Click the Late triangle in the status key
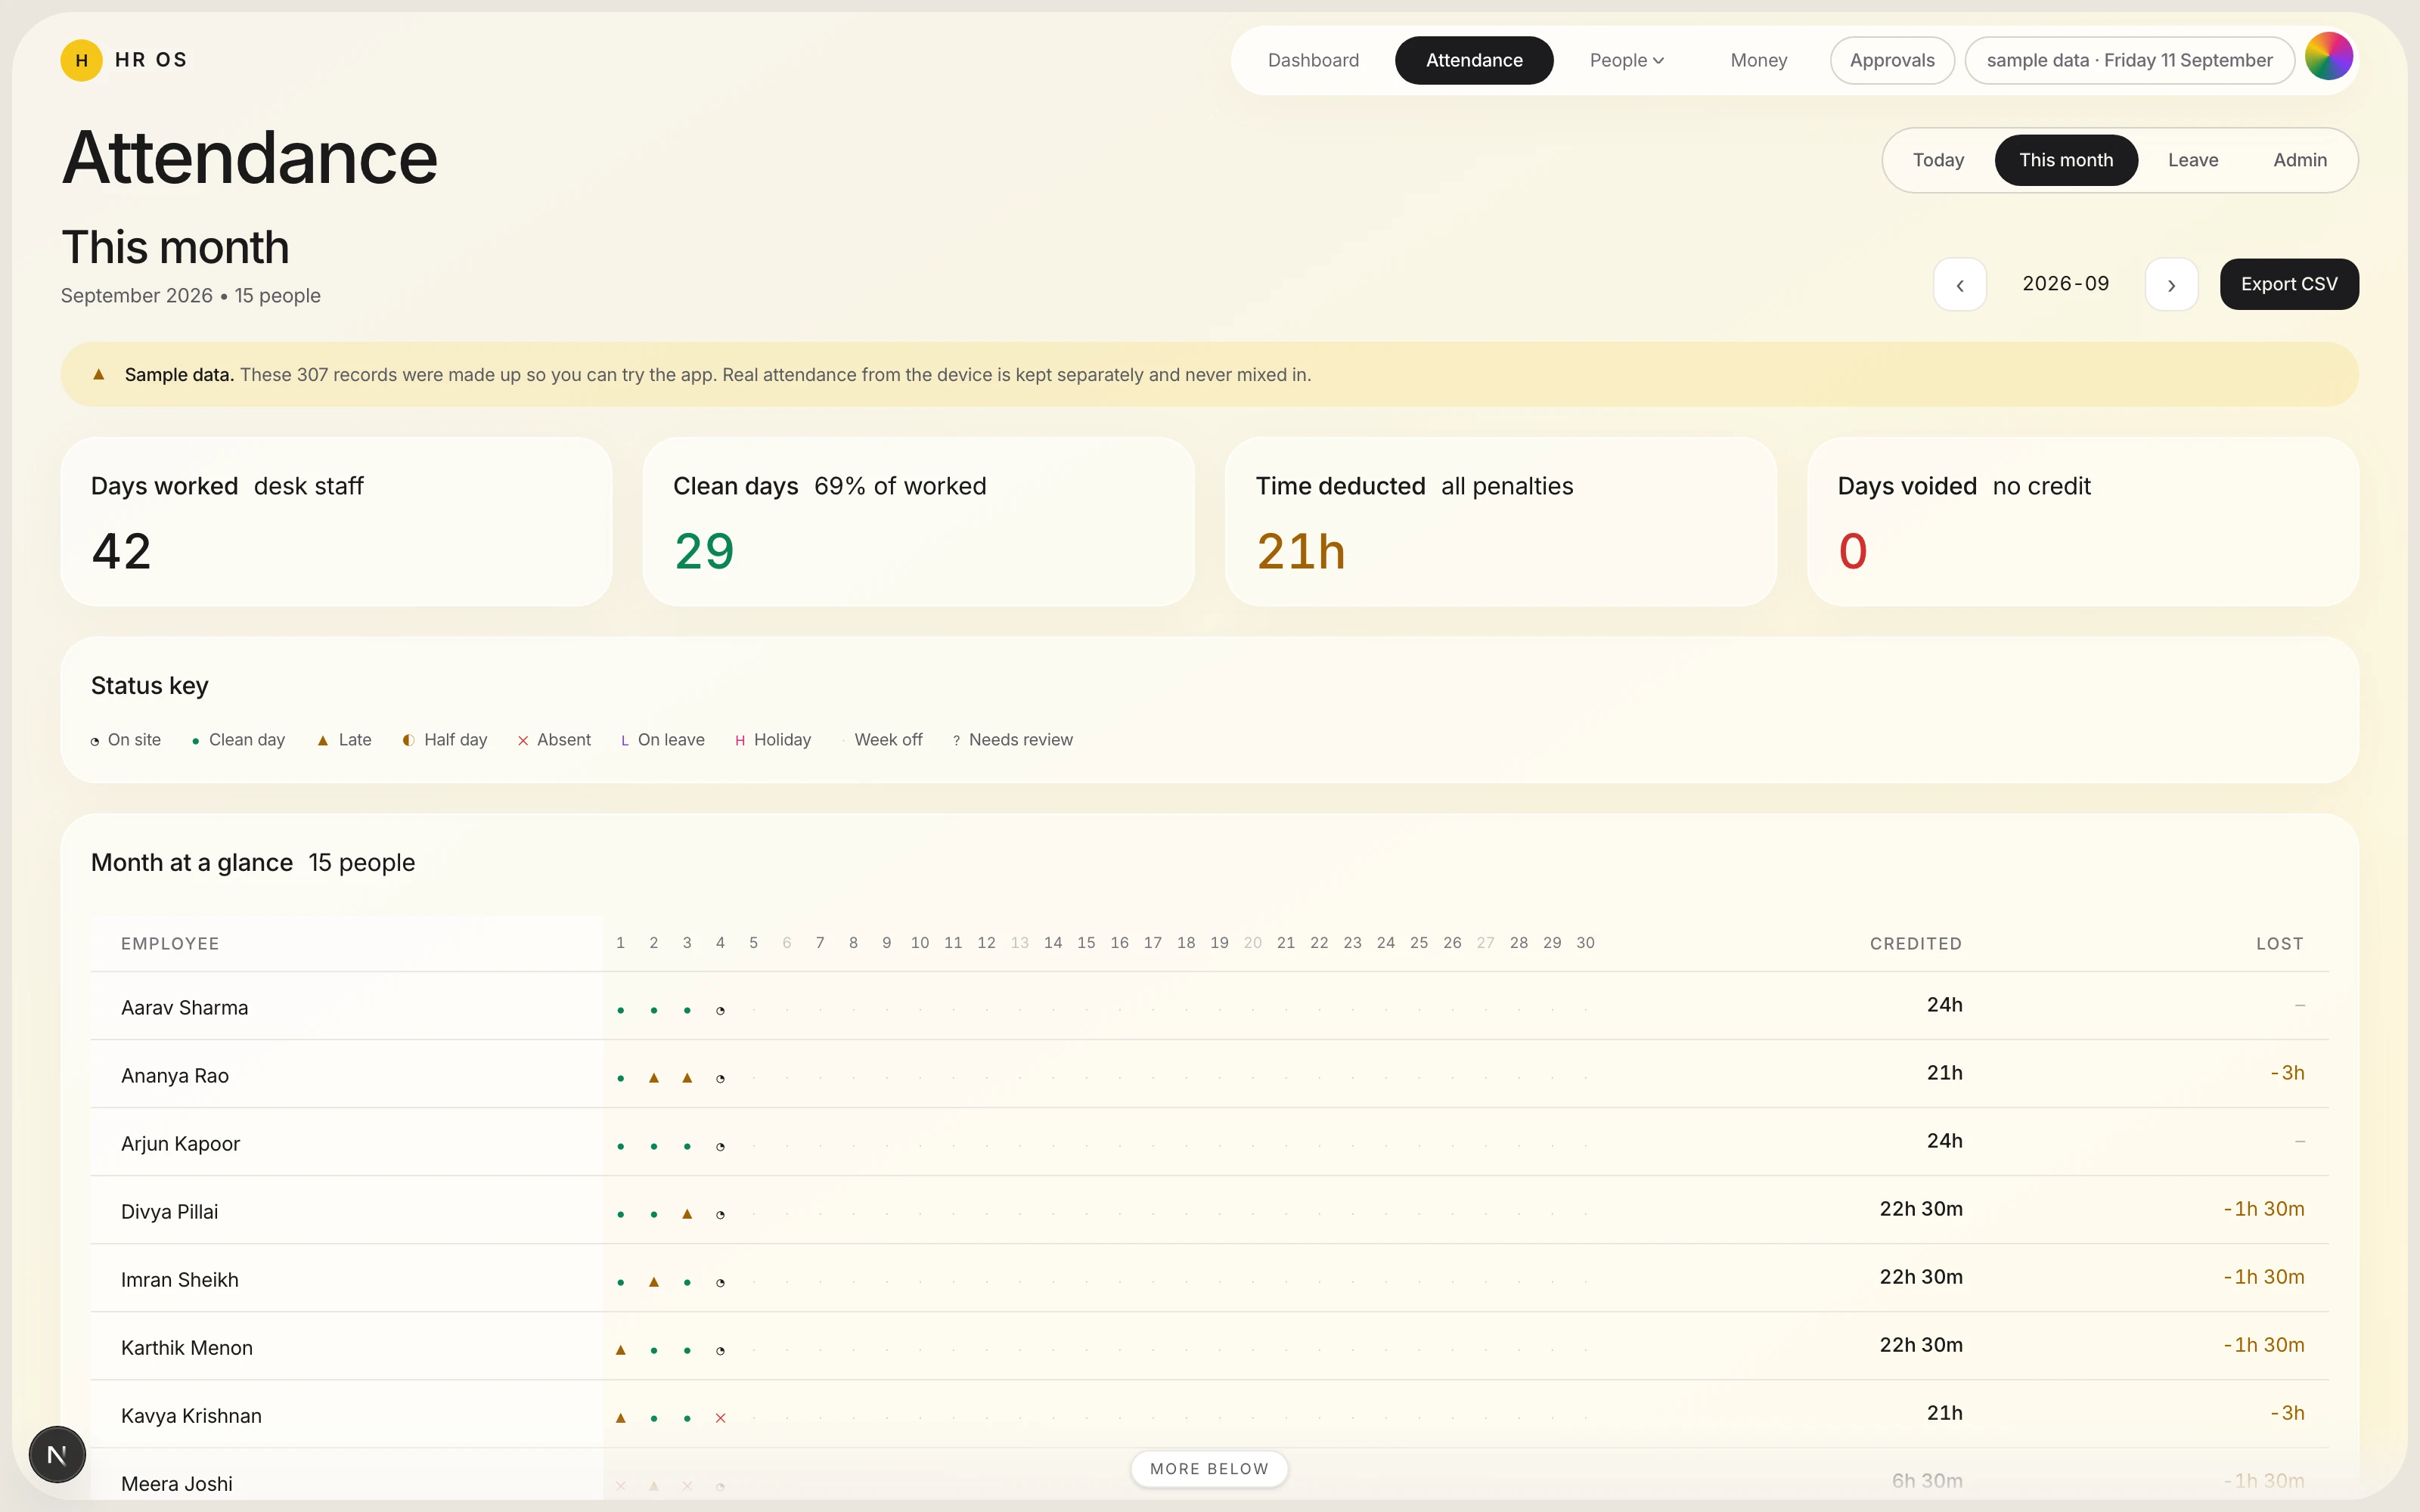Image resolution: width=2420 pixels, height=1512 pixels. tap(322, 741)
